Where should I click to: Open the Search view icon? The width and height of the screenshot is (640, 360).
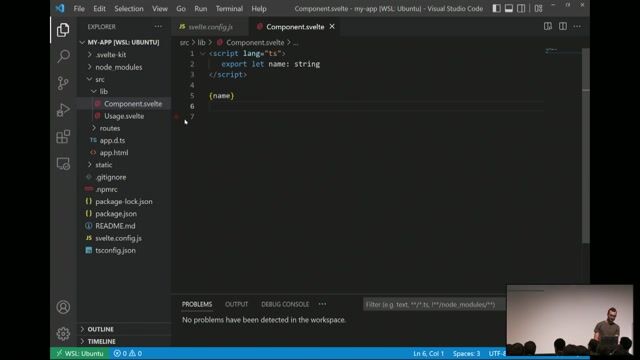click(x=63, y=56)
